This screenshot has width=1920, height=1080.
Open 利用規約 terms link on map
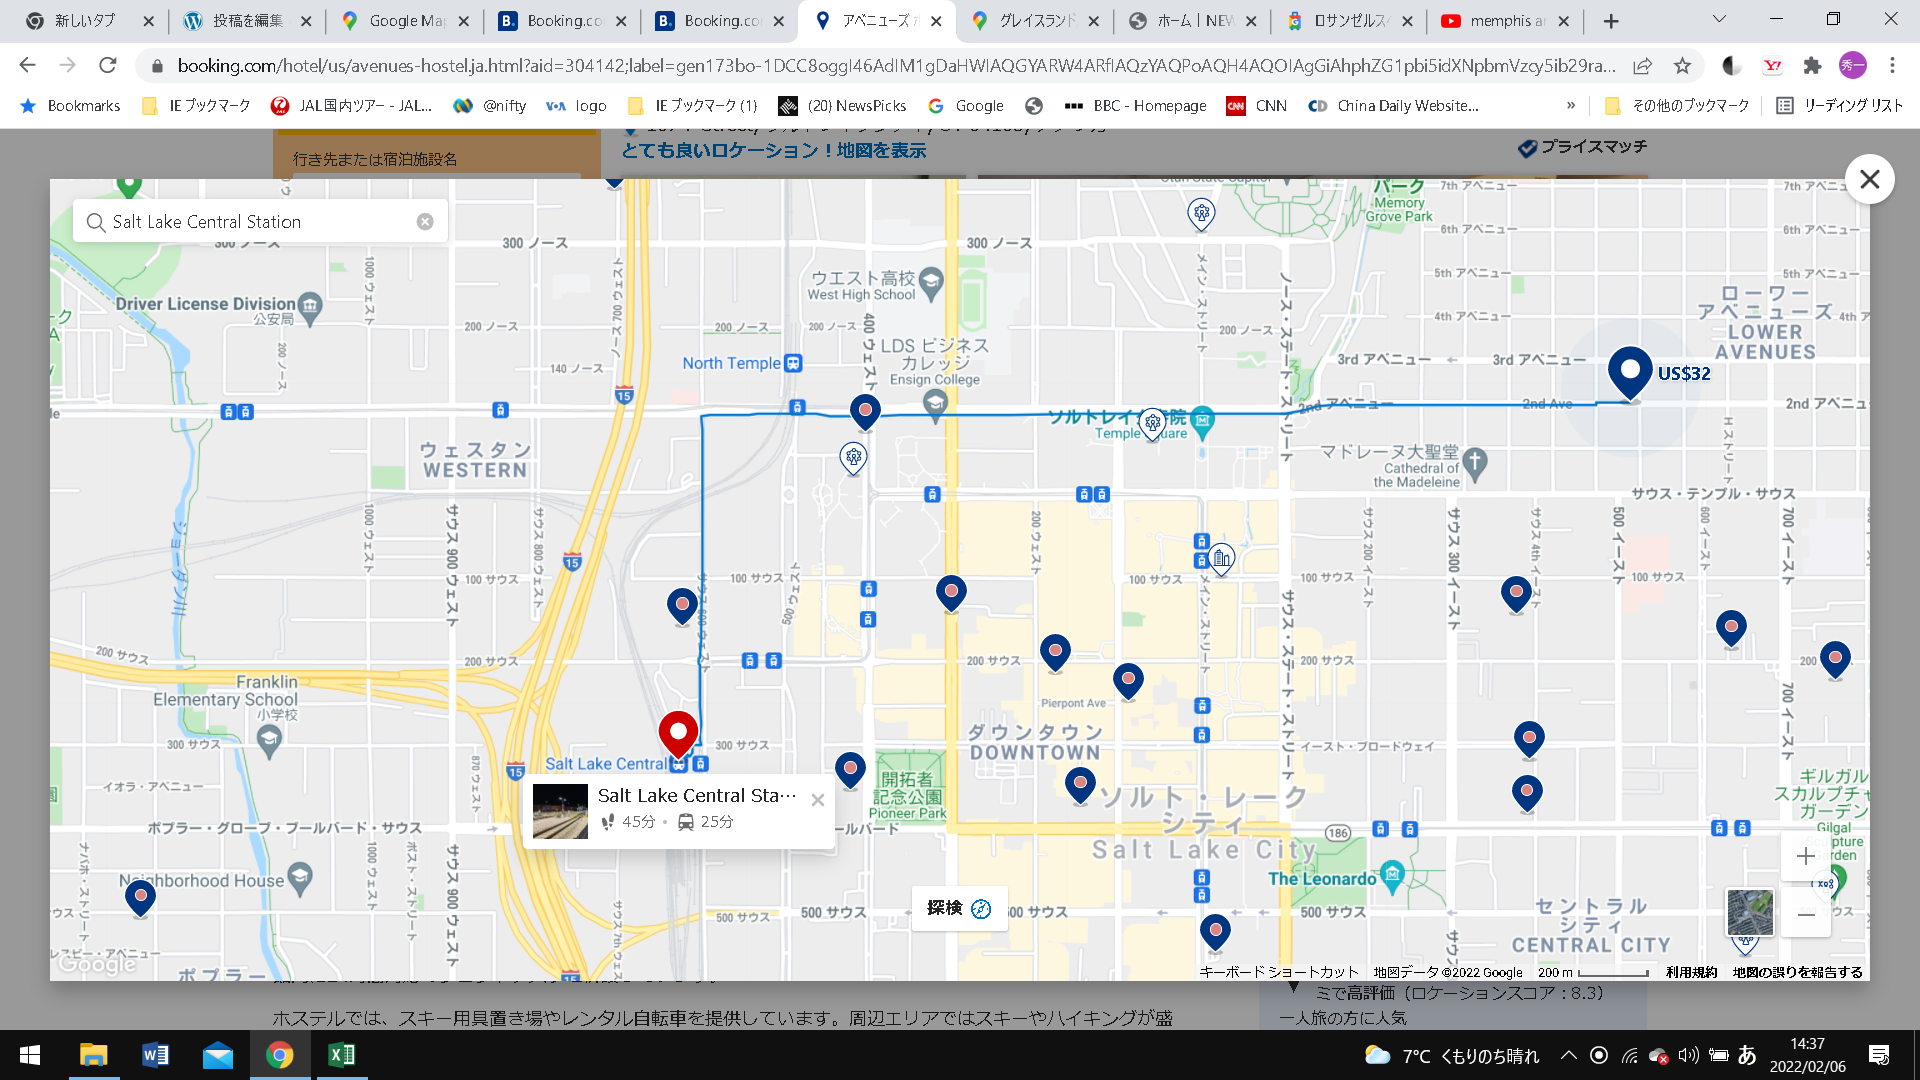click(1691, 972)
